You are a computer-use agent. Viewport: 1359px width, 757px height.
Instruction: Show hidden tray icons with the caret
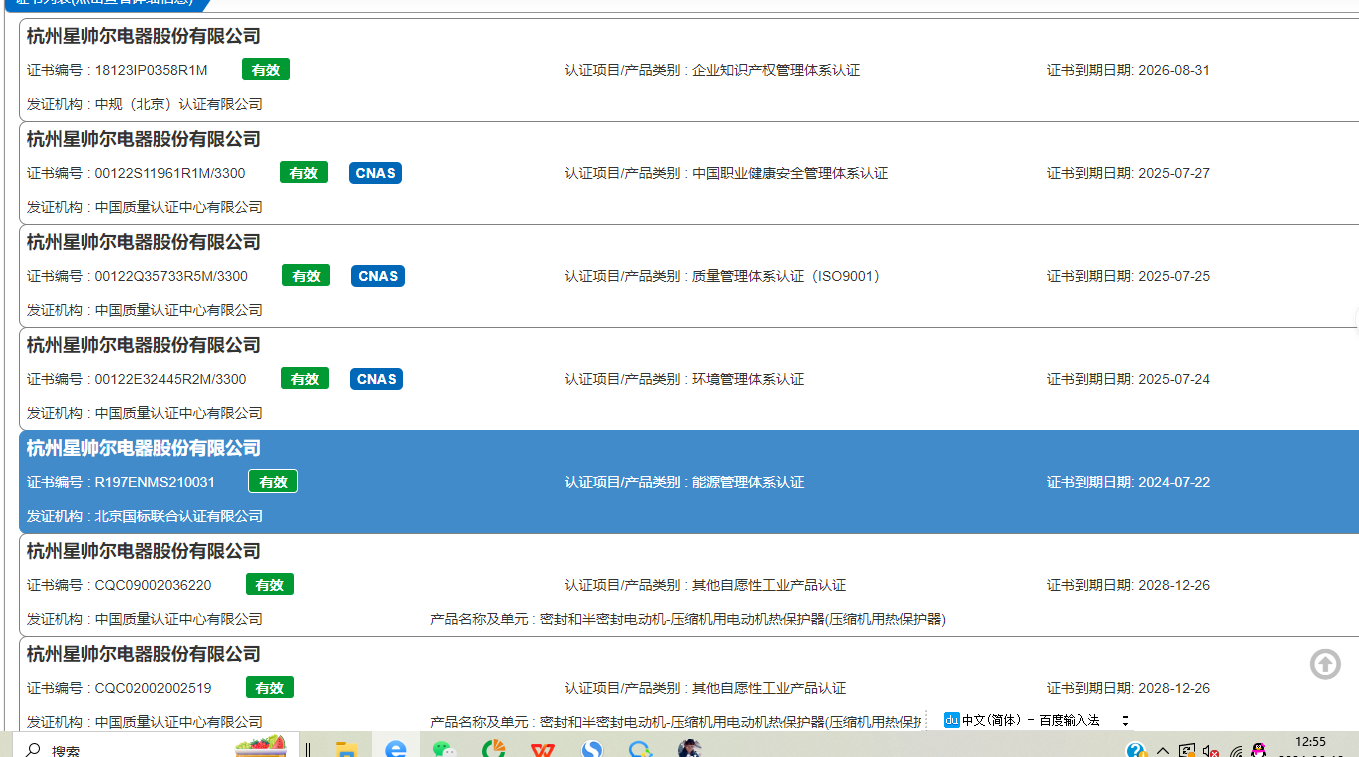pyautogui.click(x=1163, y=750)
